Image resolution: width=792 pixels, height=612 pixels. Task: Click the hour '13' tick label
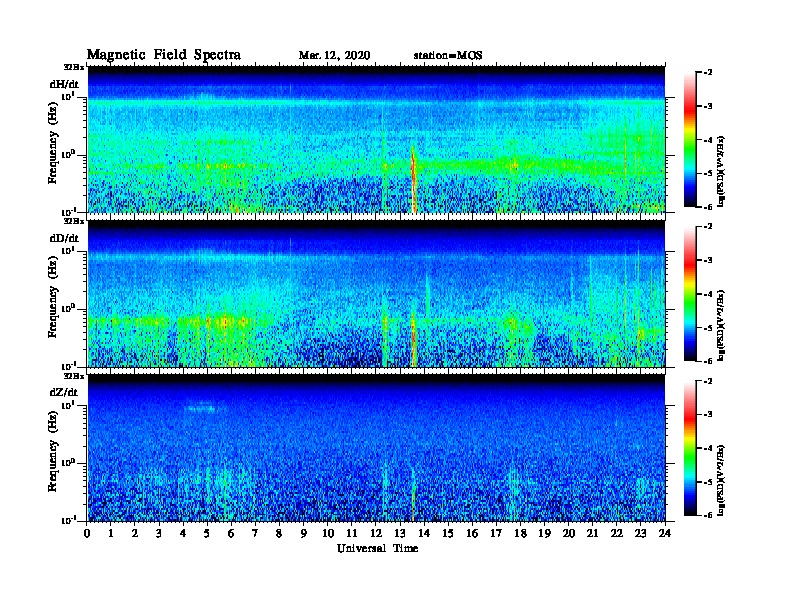click(x=400, y=534)
